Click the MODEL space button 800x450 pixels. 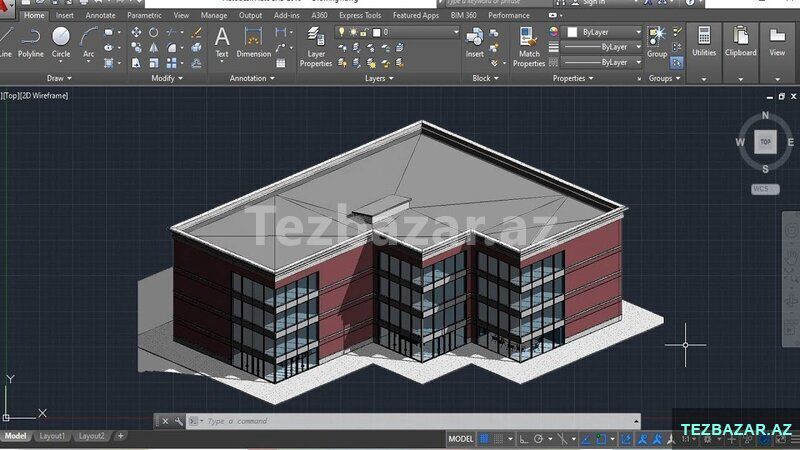pyautogui.click(x=461, y=439)
